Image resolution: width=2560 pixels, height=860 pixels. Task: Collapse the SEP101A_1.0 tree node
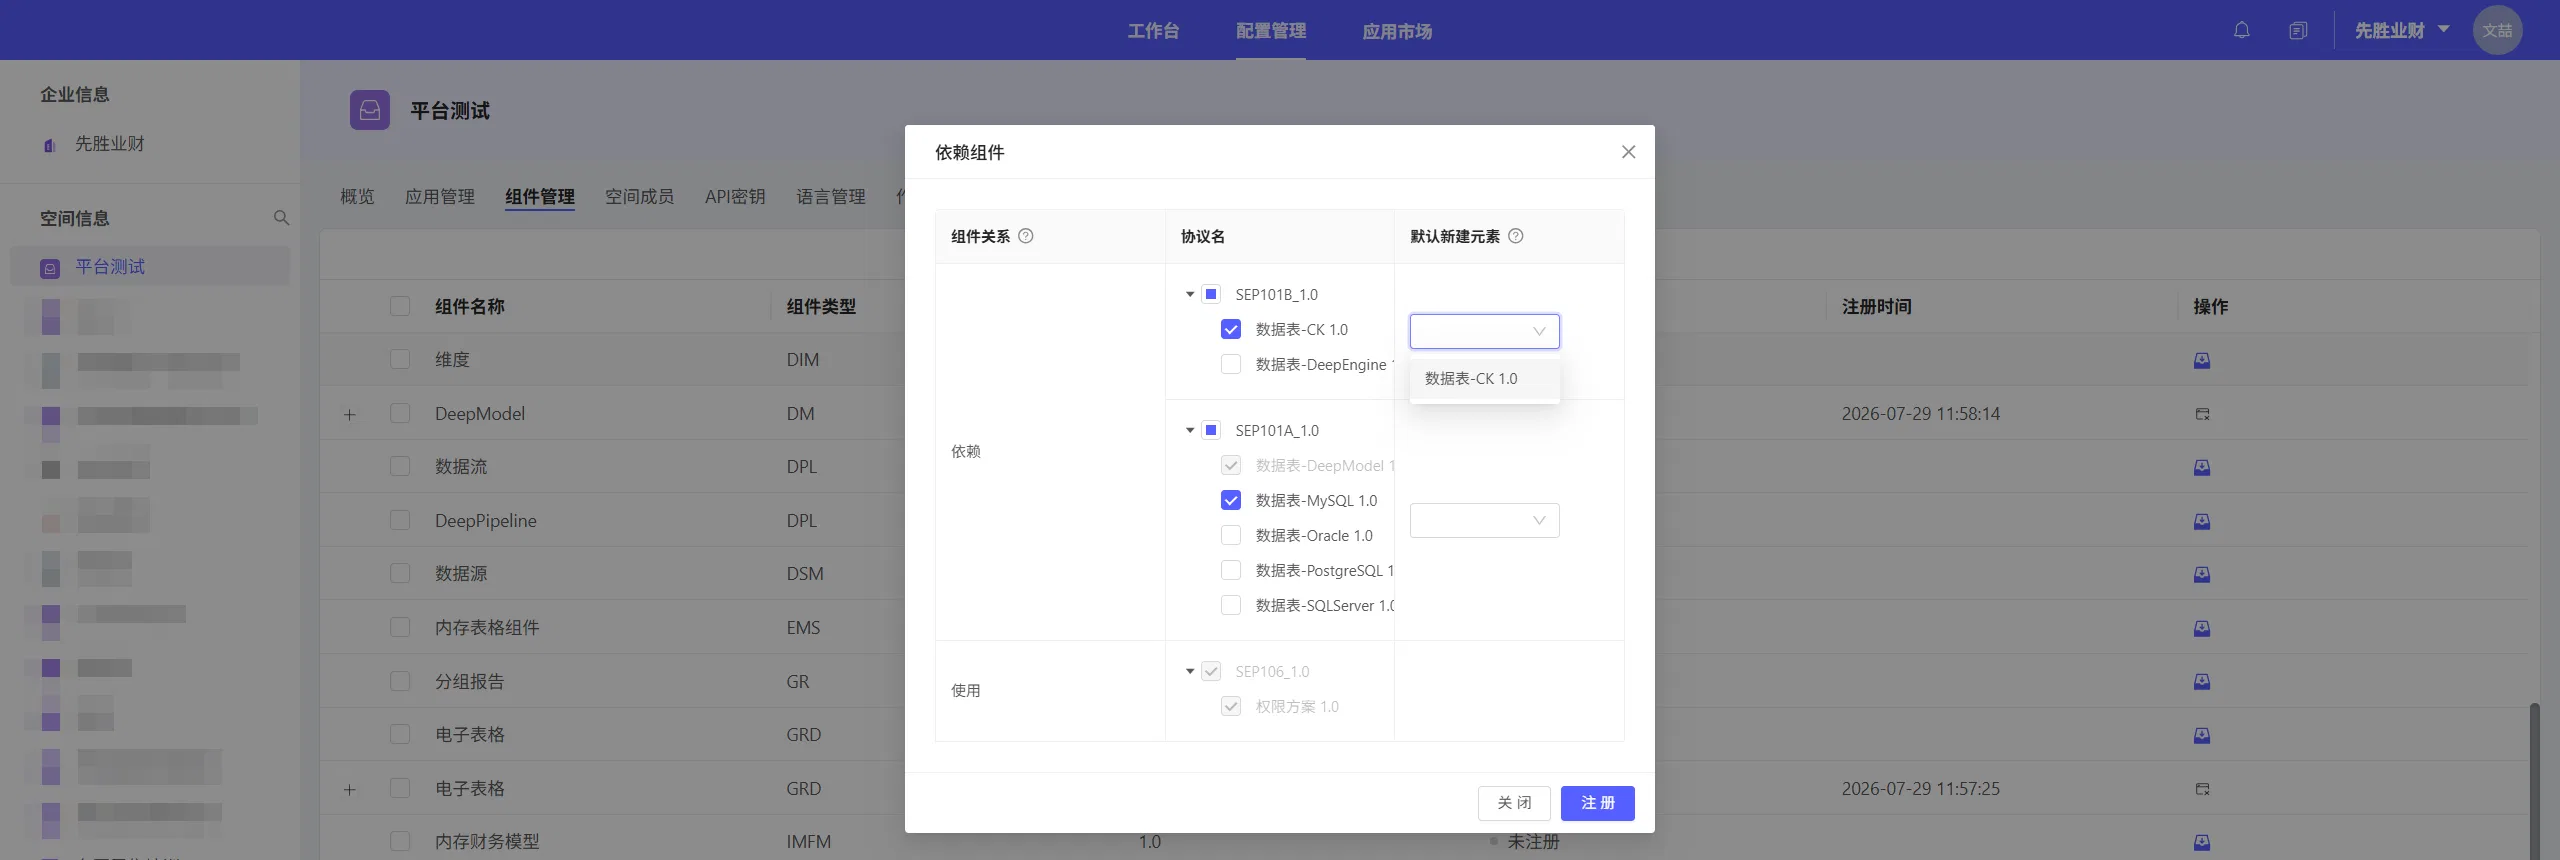(1190, 430)
